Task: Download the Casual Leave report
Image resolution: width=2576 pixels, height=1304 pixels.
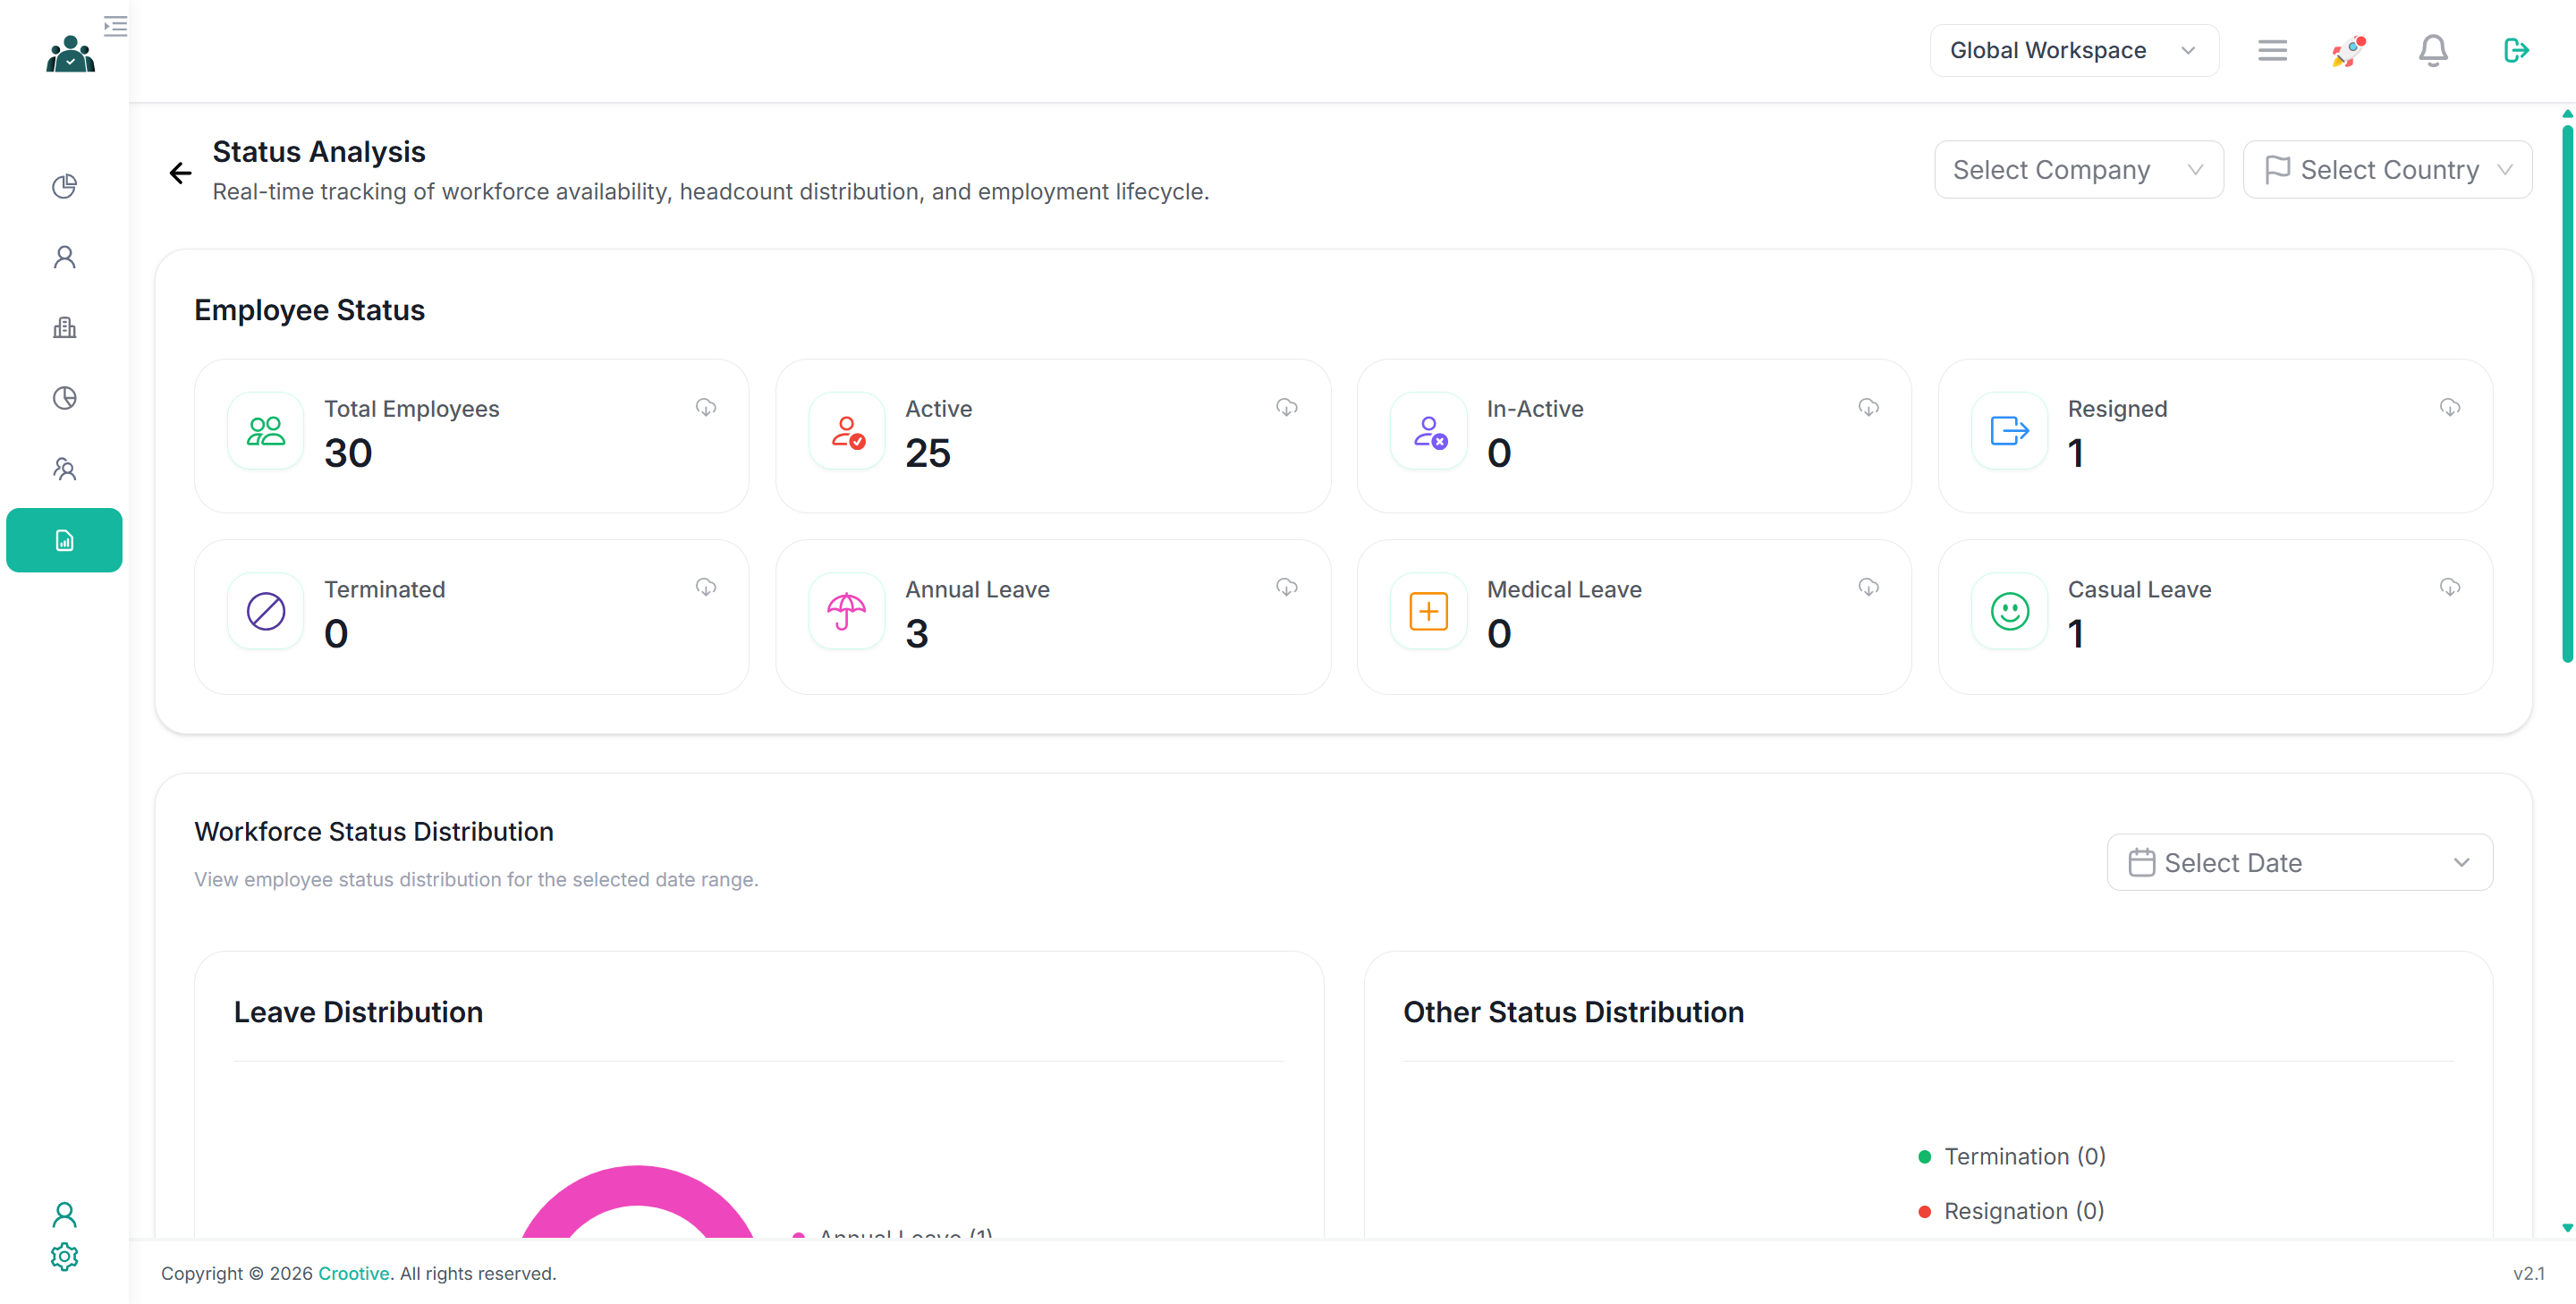Action: click(x=2449, y=587)
